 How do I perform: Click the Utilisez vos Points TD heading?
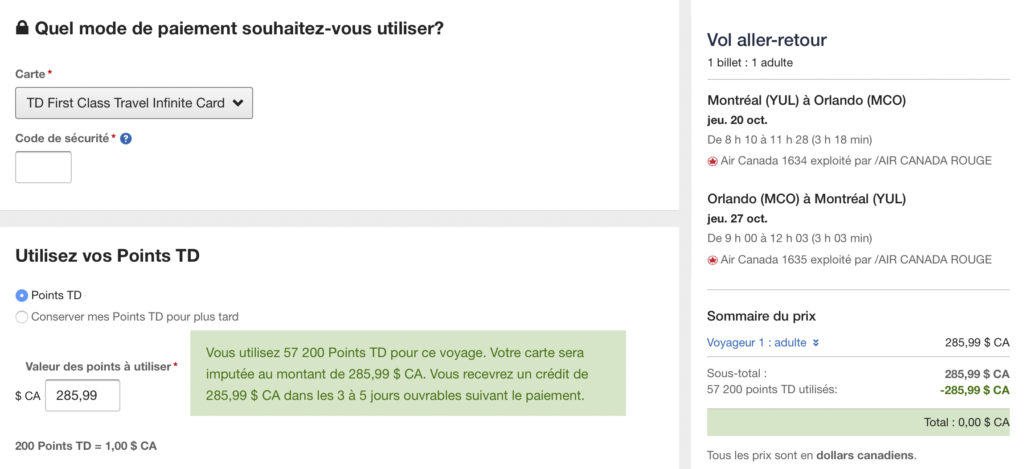point(107,256)
